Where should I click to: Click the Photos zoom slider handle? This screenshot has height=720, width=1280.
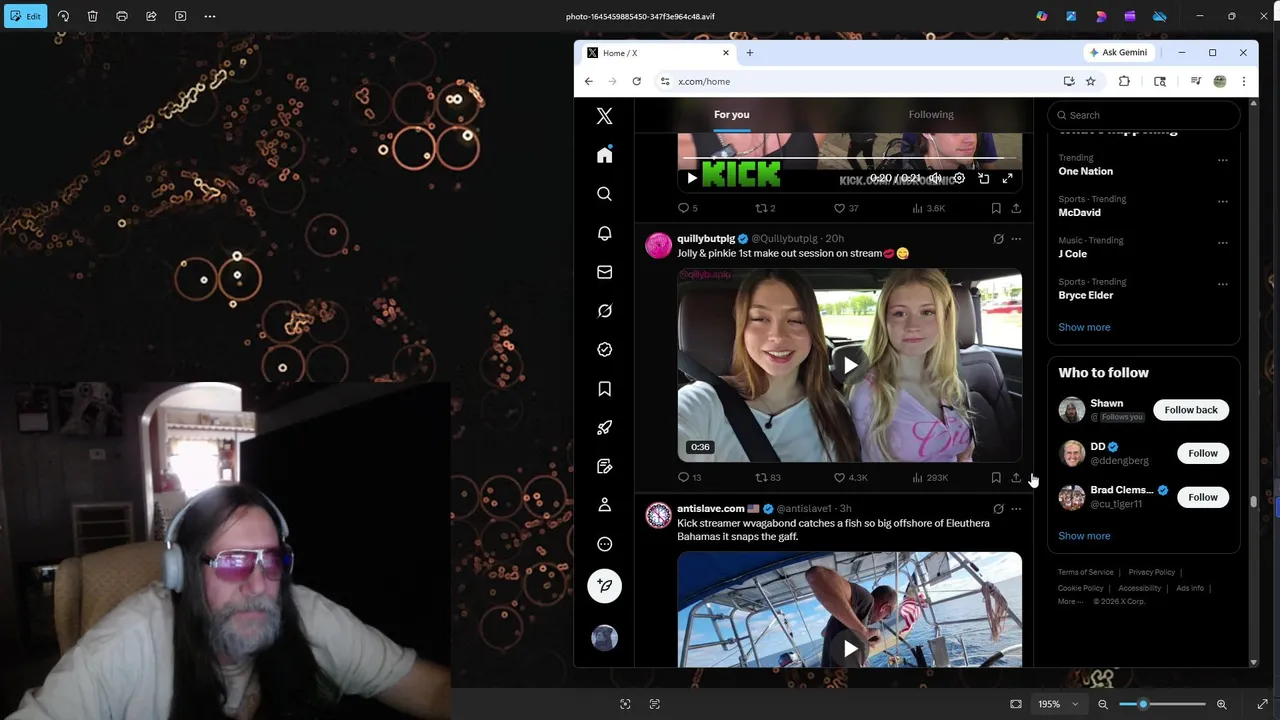1143,704
